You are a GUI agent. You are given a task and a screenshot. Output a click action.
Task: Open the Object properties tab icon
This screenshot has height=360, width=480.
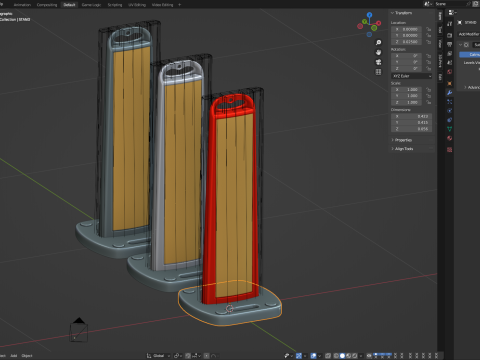coord(449,83)
